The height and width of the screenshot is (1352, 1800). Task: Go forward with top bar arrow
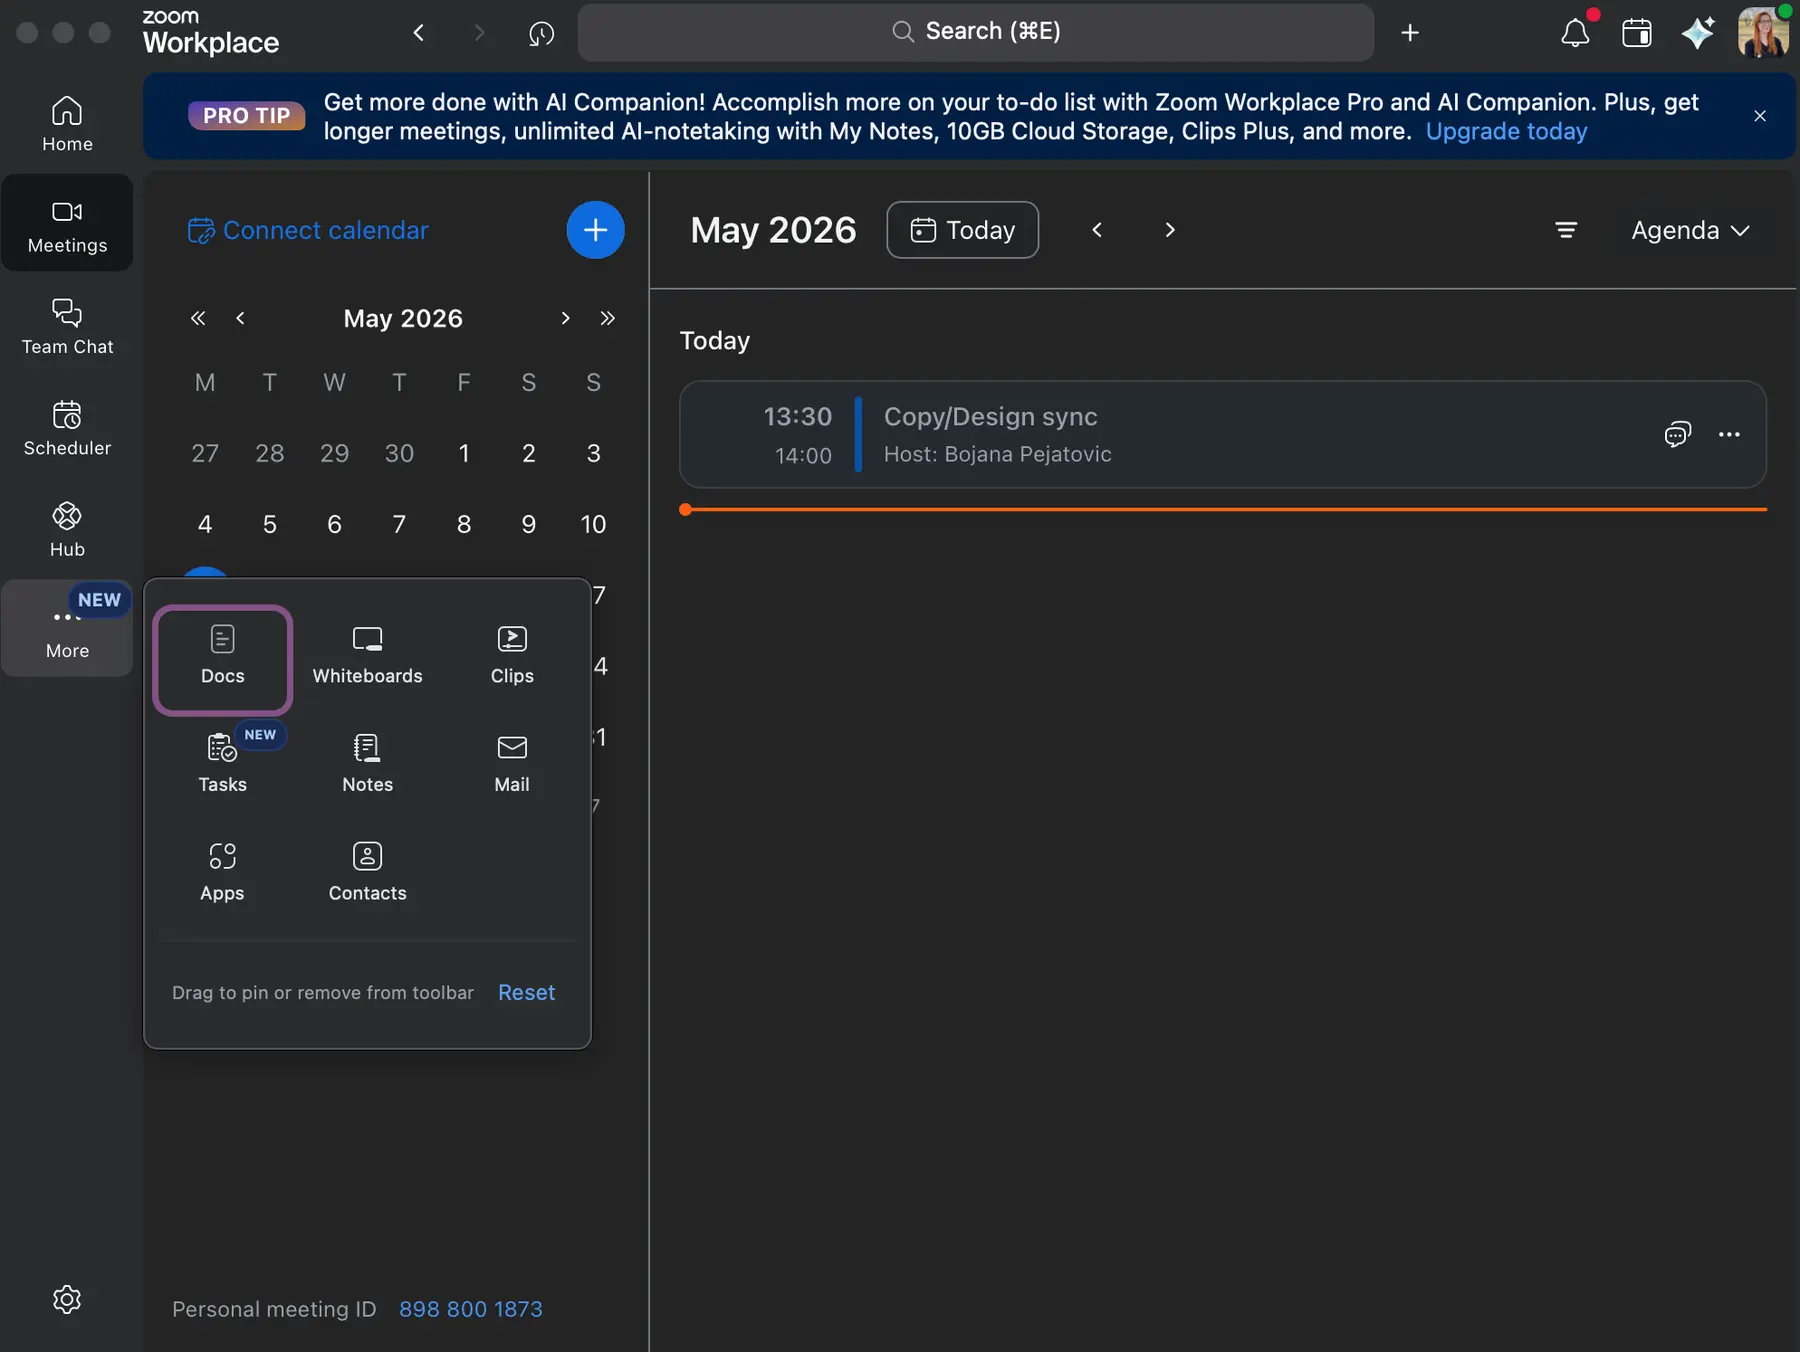[x=479, y=33]
